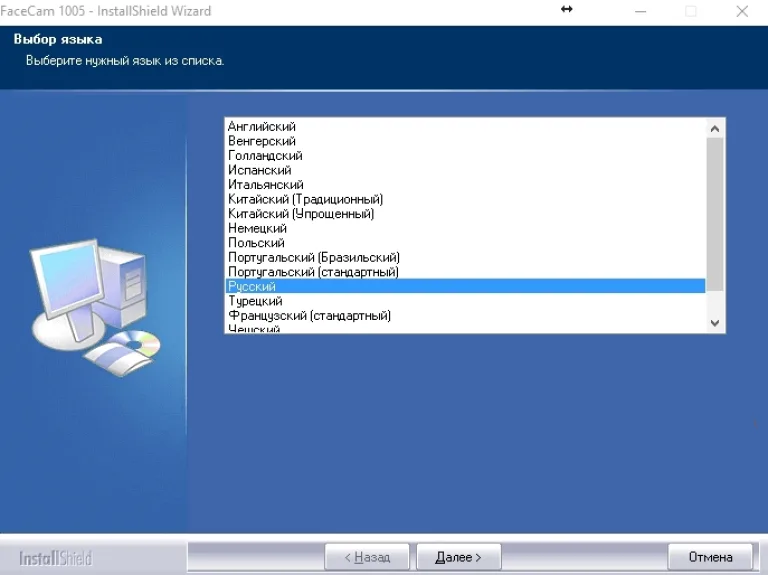Select Португальский (стандартный) entry
768x575 pixels.
[x=465, y=272]
